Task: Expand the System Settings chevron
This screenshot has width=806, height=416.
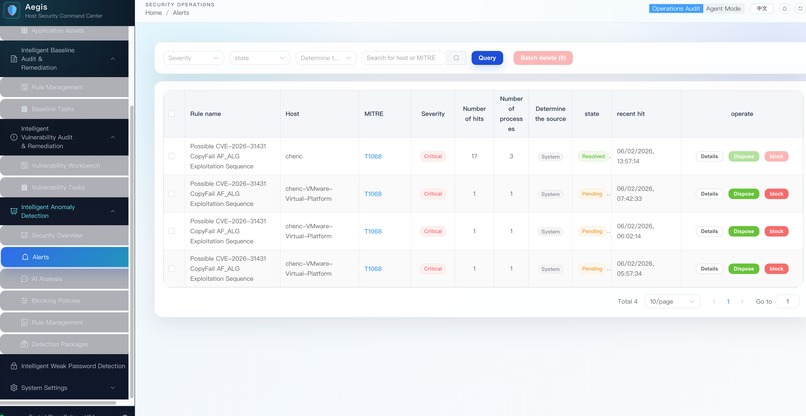Action: pos(113,388)
